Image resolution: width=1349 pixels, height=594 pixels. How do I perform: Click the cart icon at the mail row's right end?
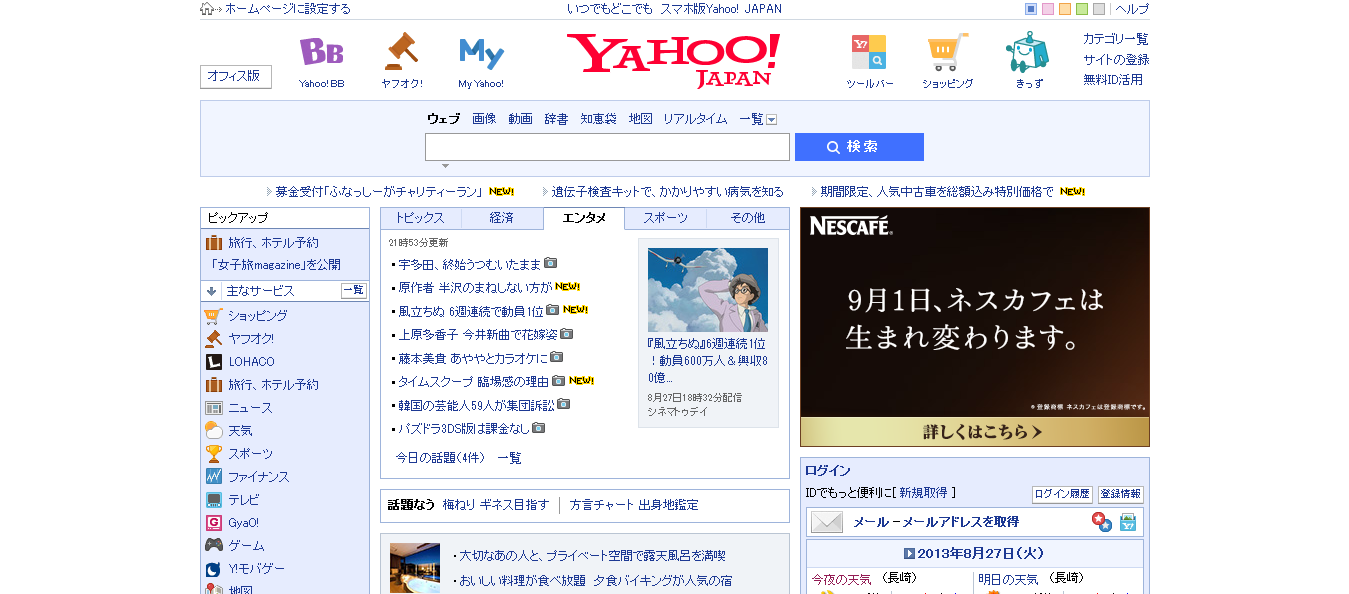(x=1128, y=522)
